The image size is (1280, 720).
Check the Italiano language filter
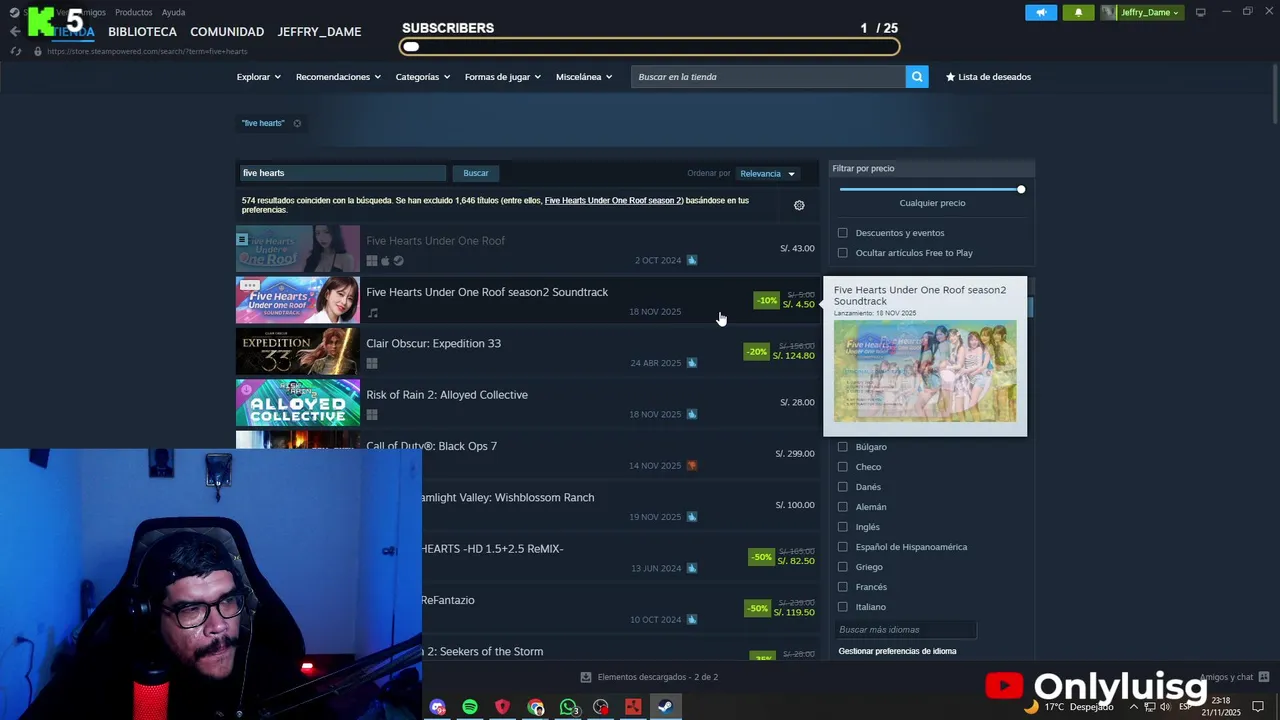click(x=842, y=607)
